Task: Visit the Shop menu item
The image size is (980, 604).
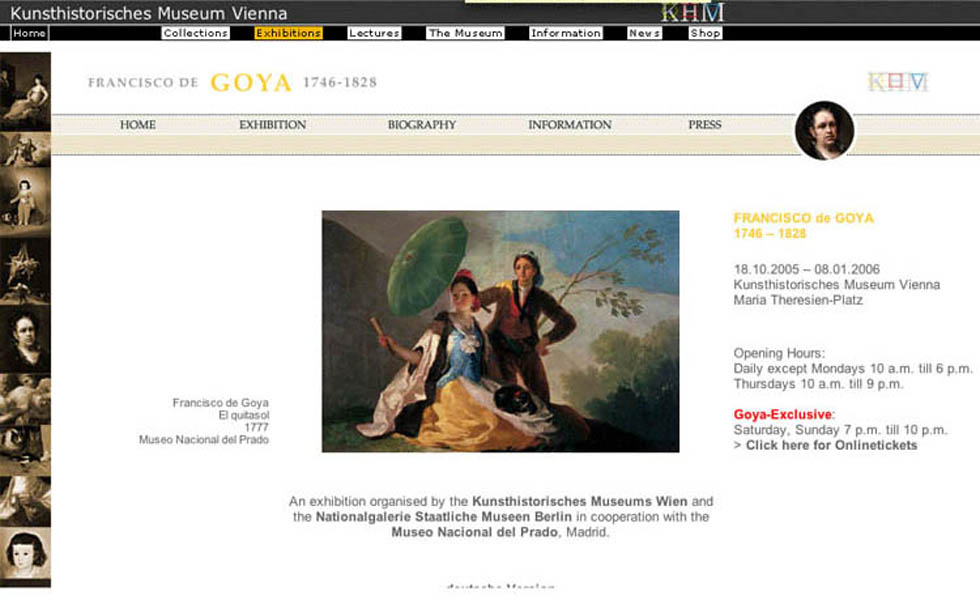Action: coord(706,33)
